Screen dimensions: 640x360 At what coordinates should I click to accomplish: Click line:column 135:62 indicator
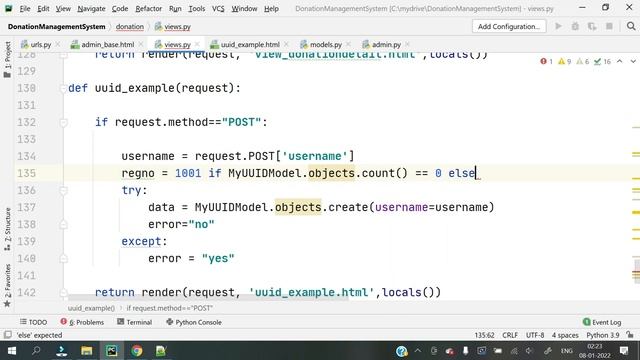(x=484, y=335)
